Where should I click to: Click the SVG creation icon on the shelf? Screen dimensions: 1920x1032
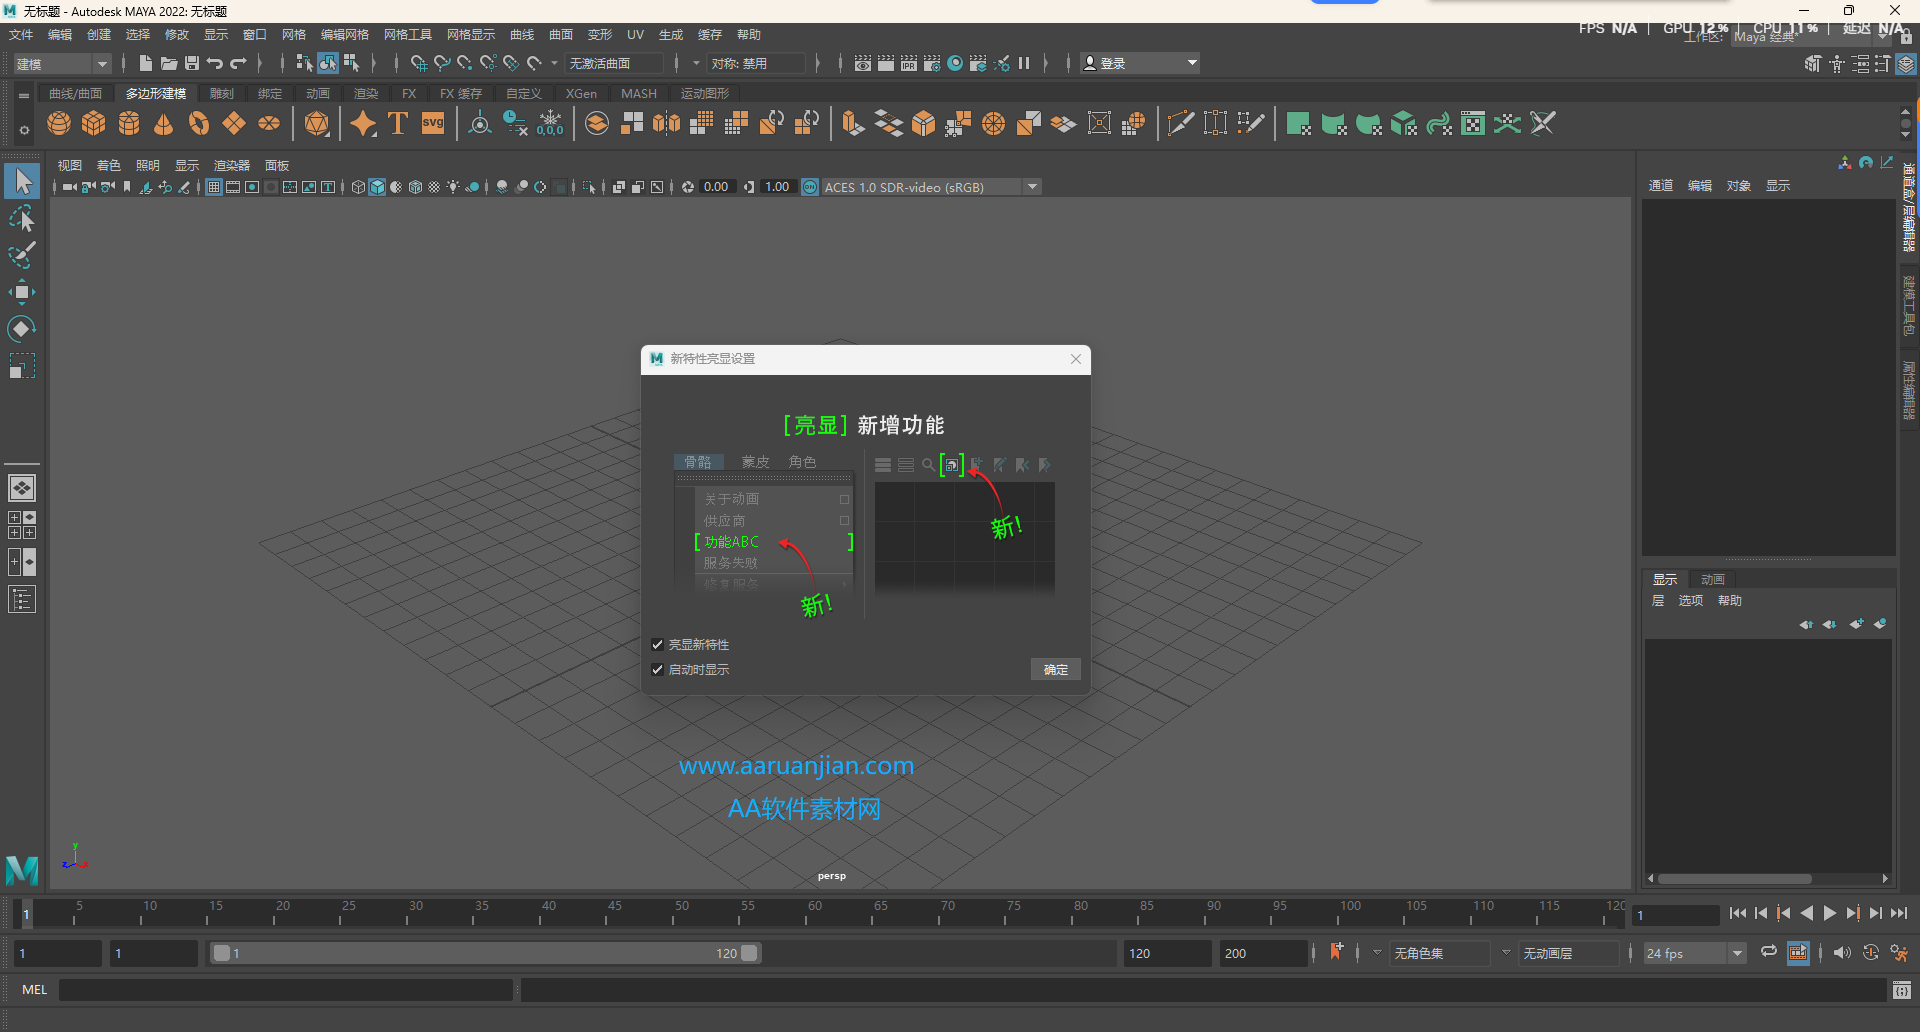(x=433, y=123)
